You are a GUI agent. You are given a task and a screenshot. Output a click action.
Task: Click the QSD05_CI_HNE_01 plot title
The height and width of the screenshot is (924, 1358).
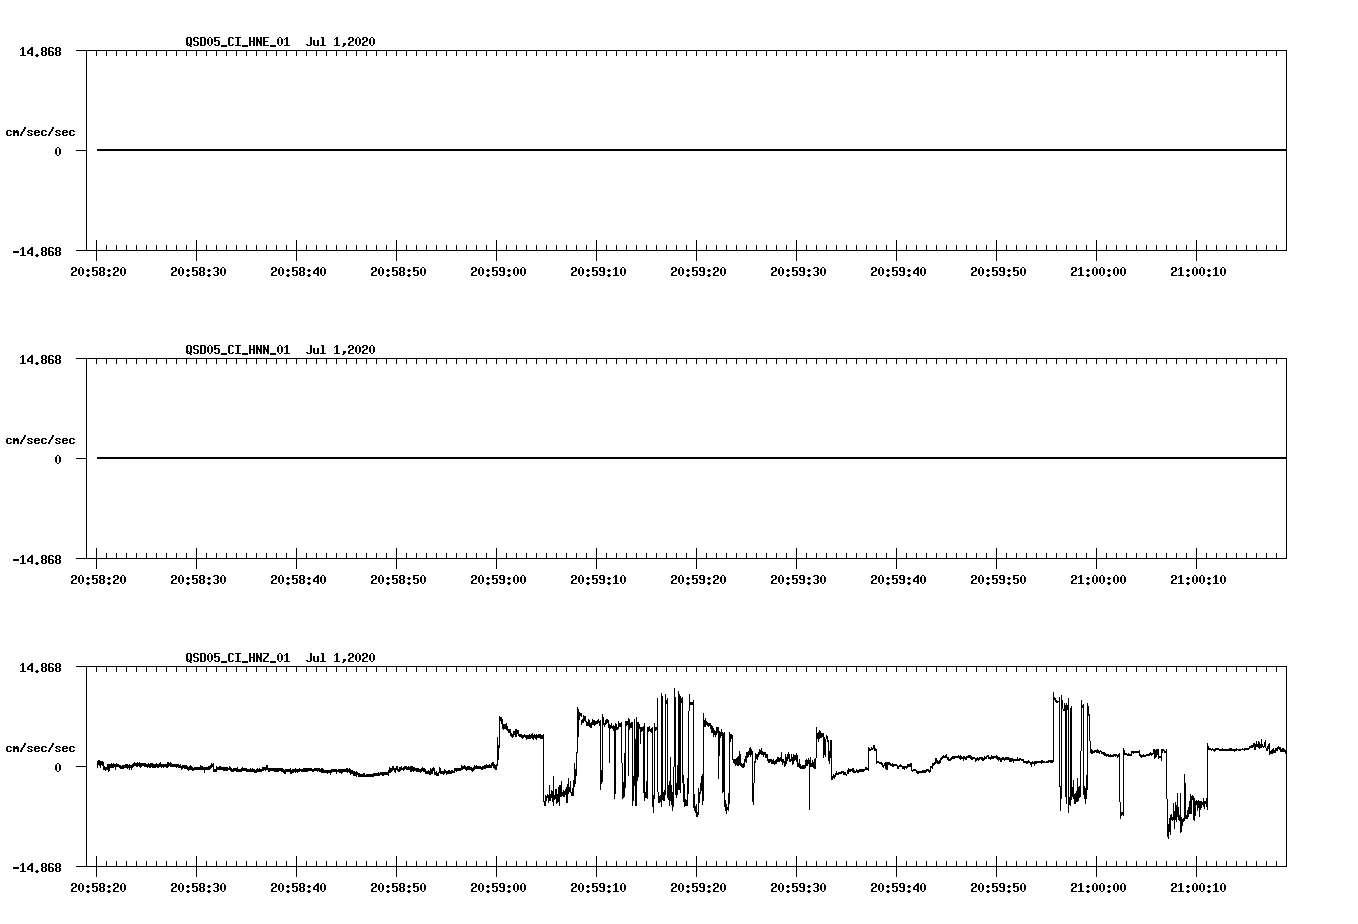(280, 42)
